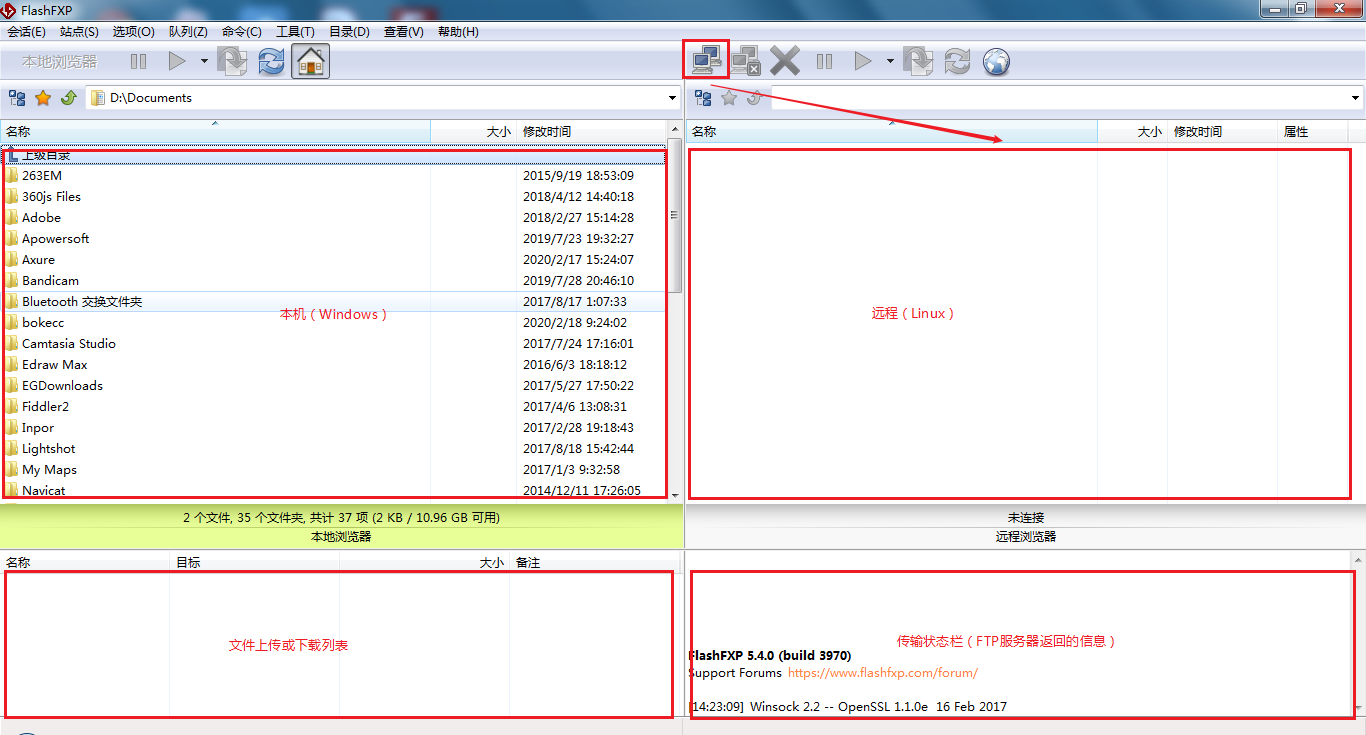Click the local file list vertical scrollbar
The width and height of the screenshot is (1366, 735).
click(674, 215)
